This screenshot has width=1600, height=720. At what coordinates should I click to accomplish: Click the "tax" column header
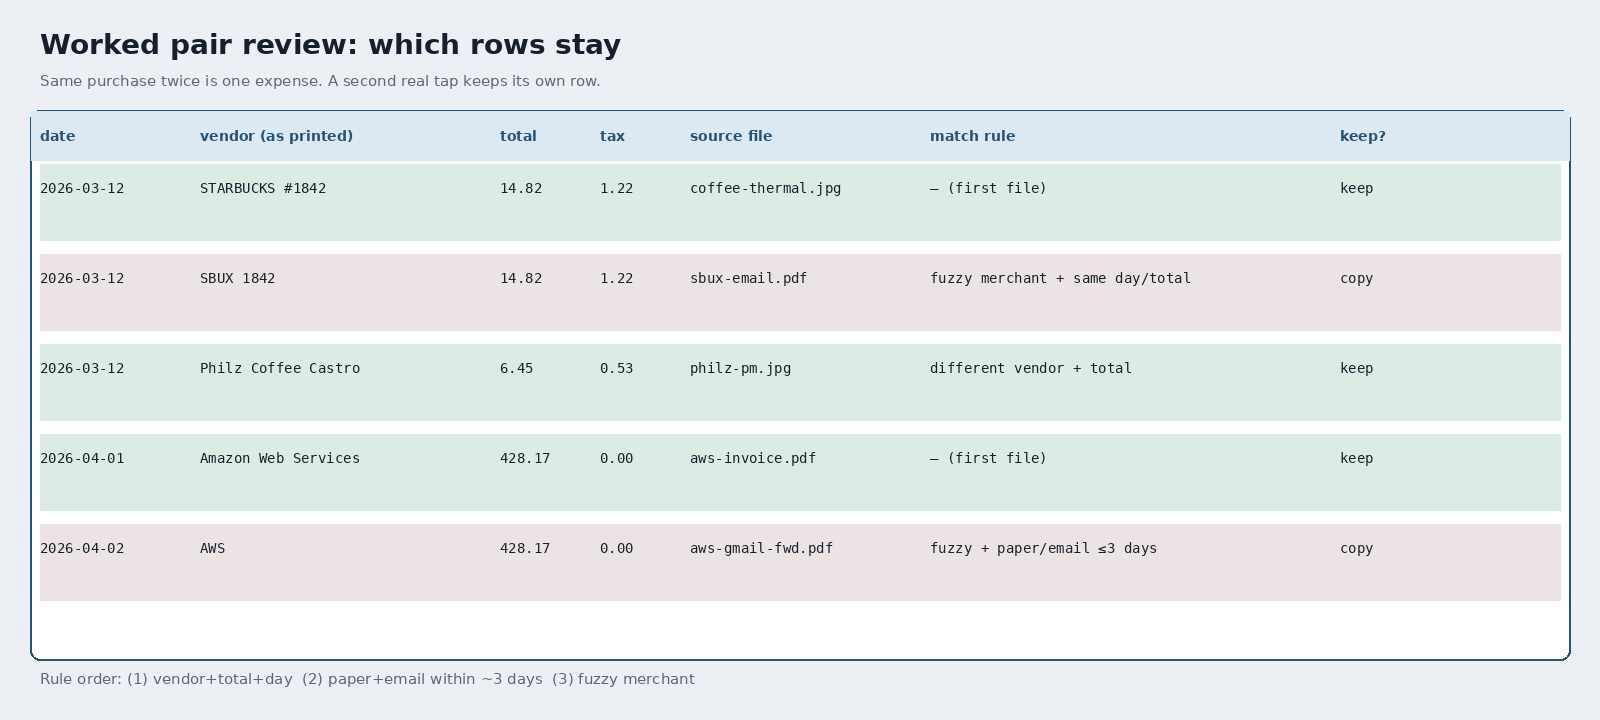(612, 136)
